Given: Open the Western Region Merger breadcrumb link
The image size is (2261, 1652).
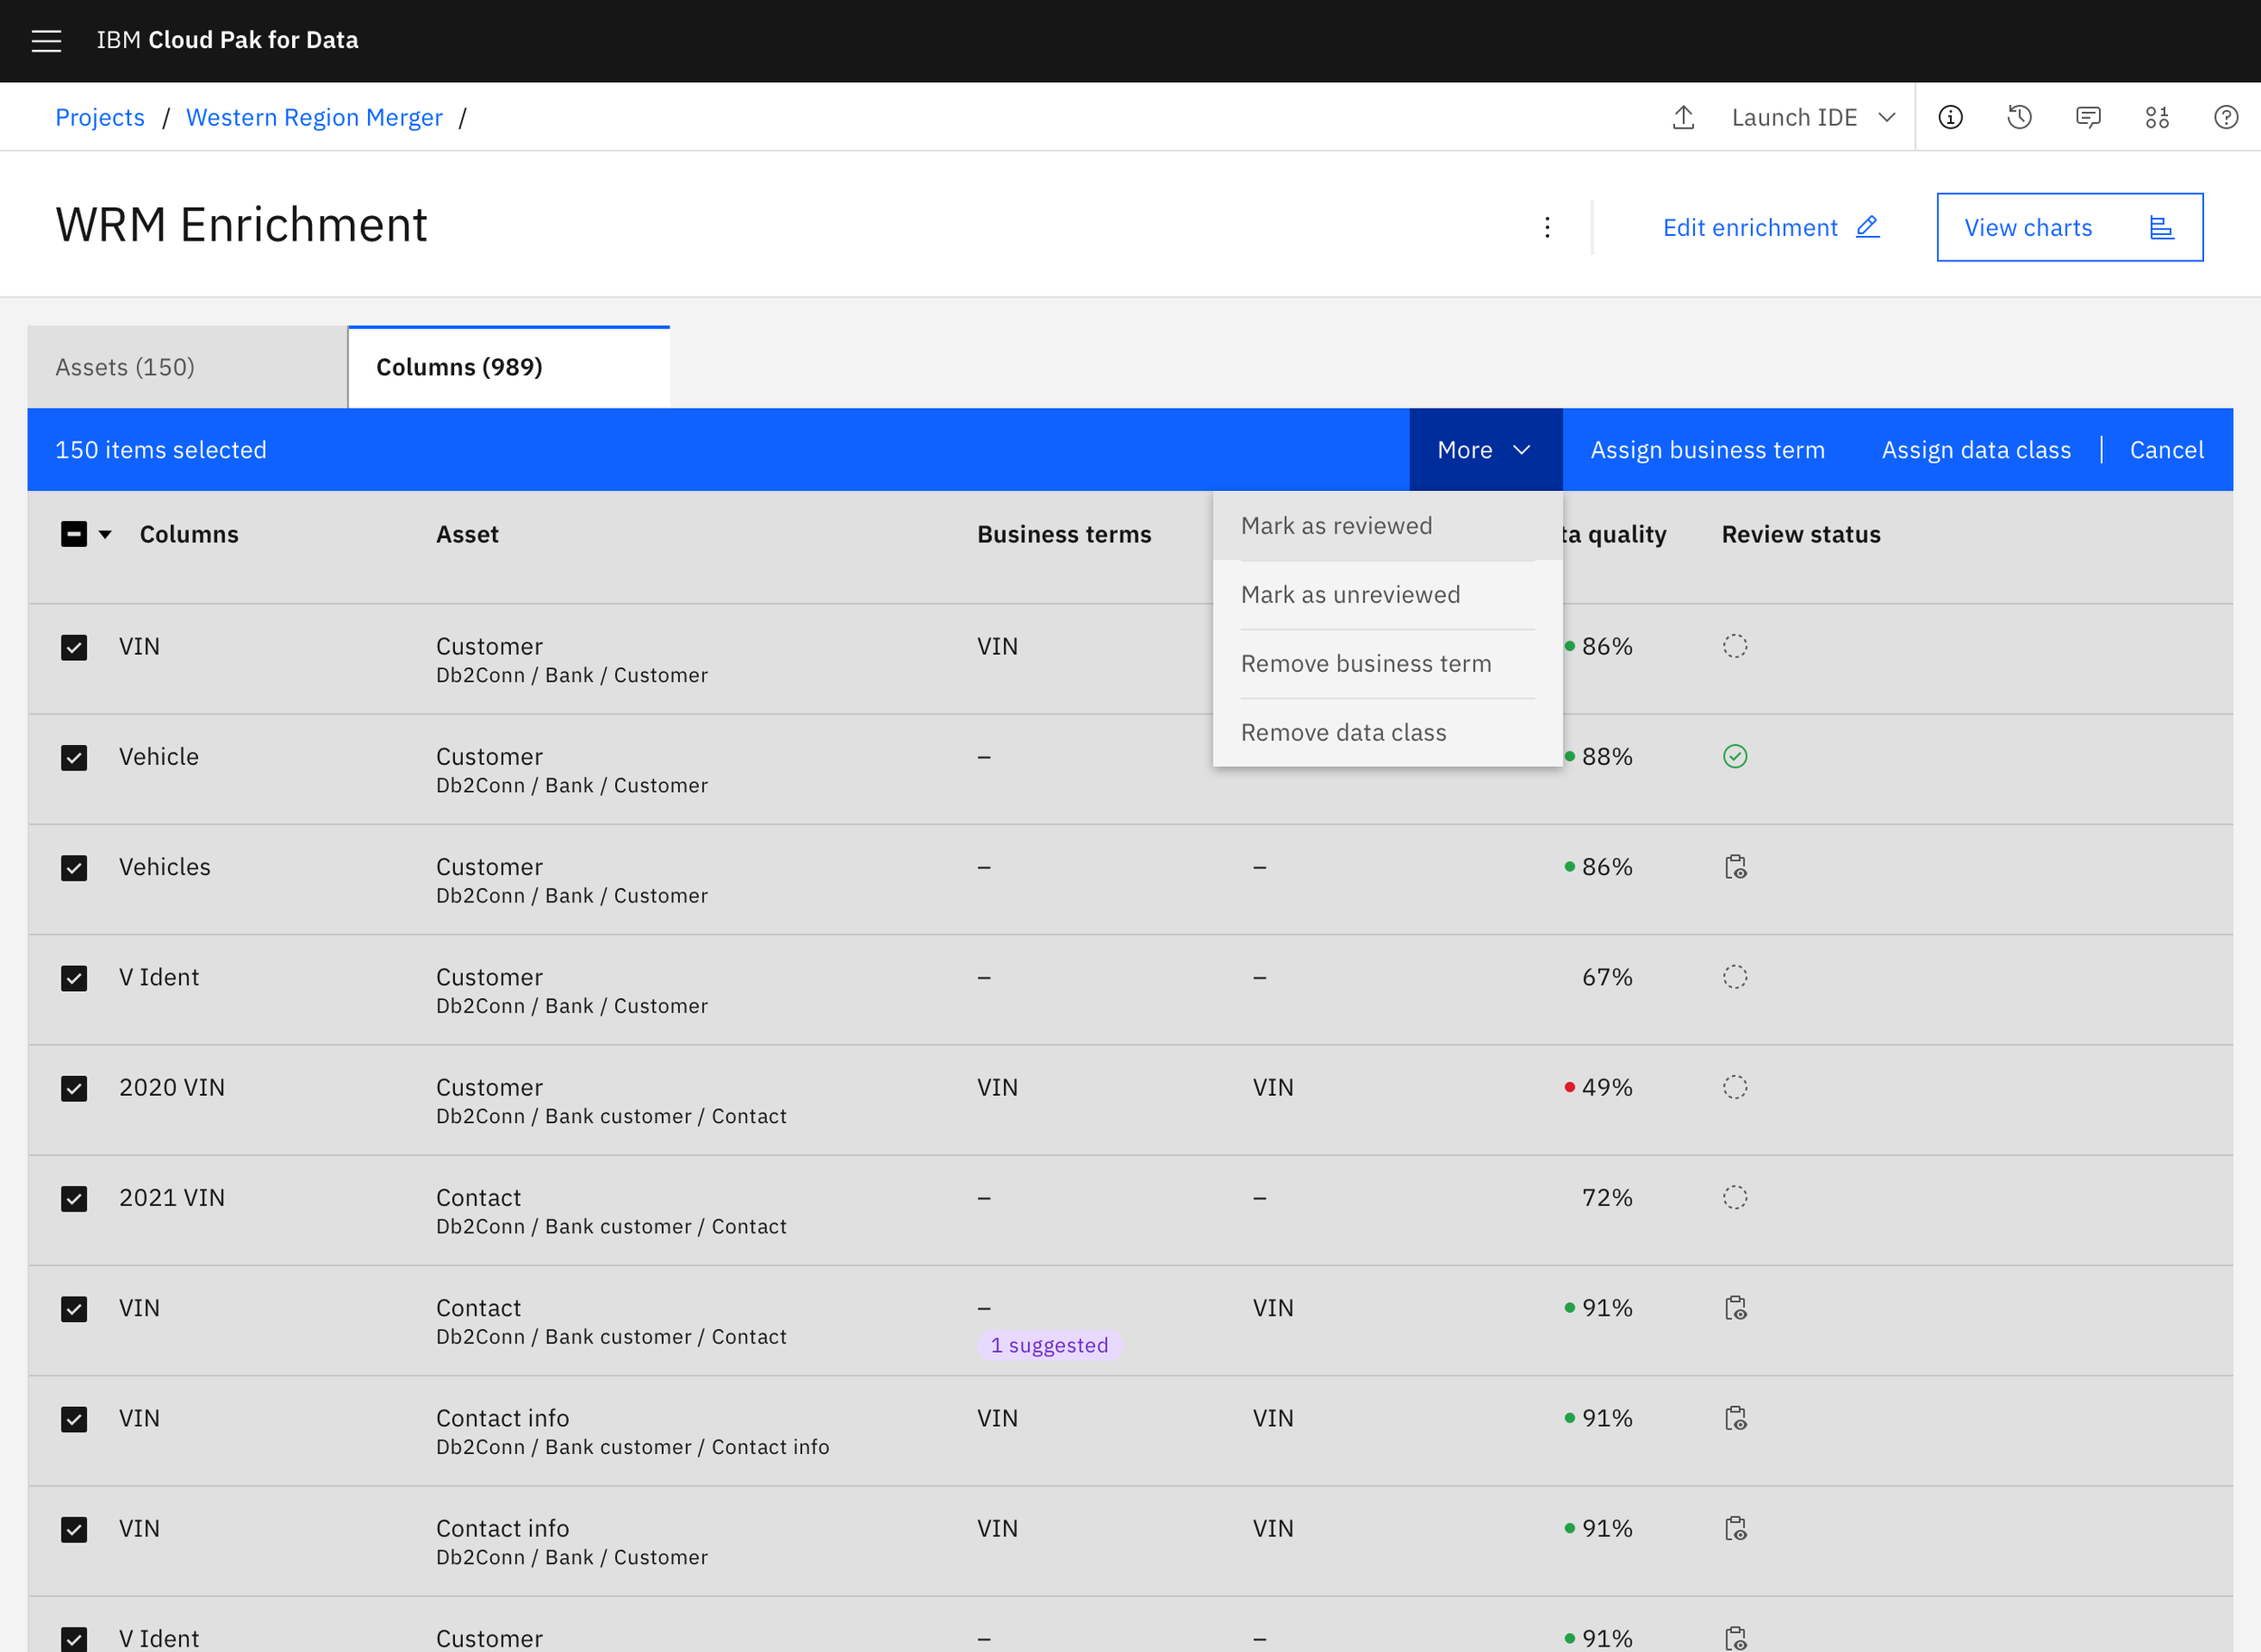Looking at the screenshot, I should (x=314, y=117).
